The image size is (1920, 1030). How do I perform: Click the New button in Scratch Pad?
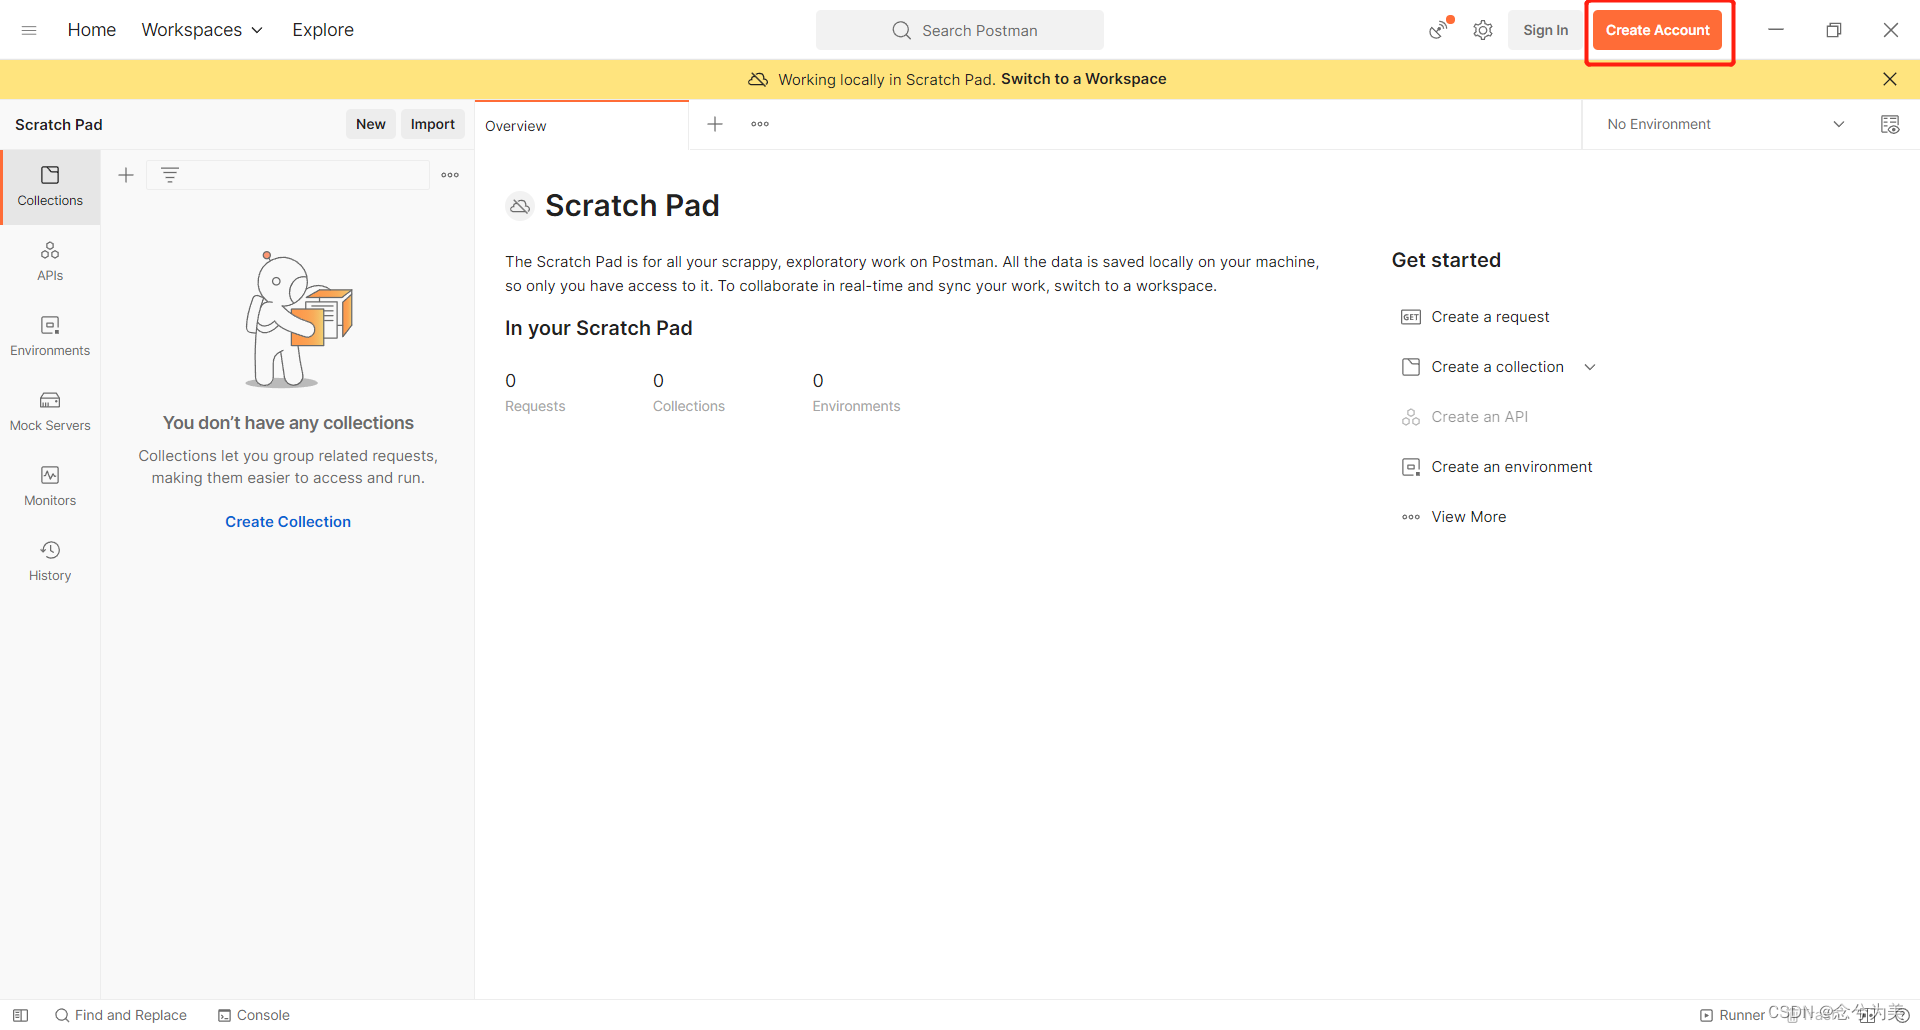370,124
